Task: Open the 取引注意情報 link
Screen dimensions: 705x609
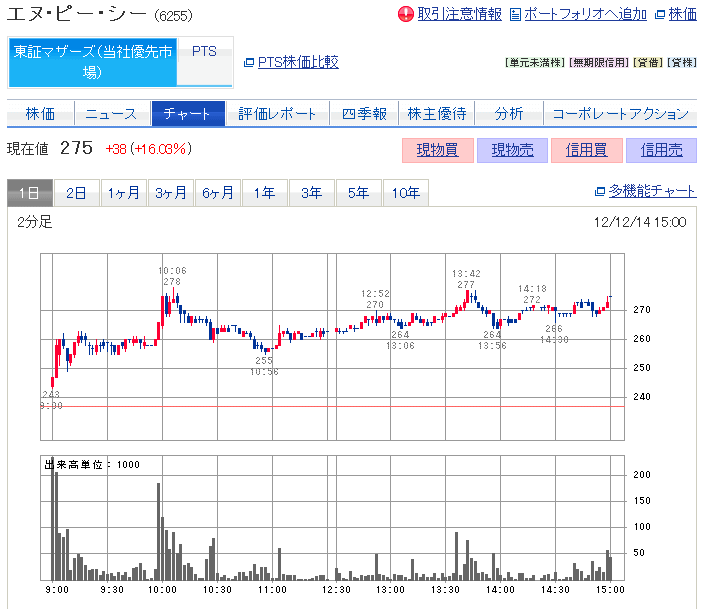Action: click(x=459, y=14)
